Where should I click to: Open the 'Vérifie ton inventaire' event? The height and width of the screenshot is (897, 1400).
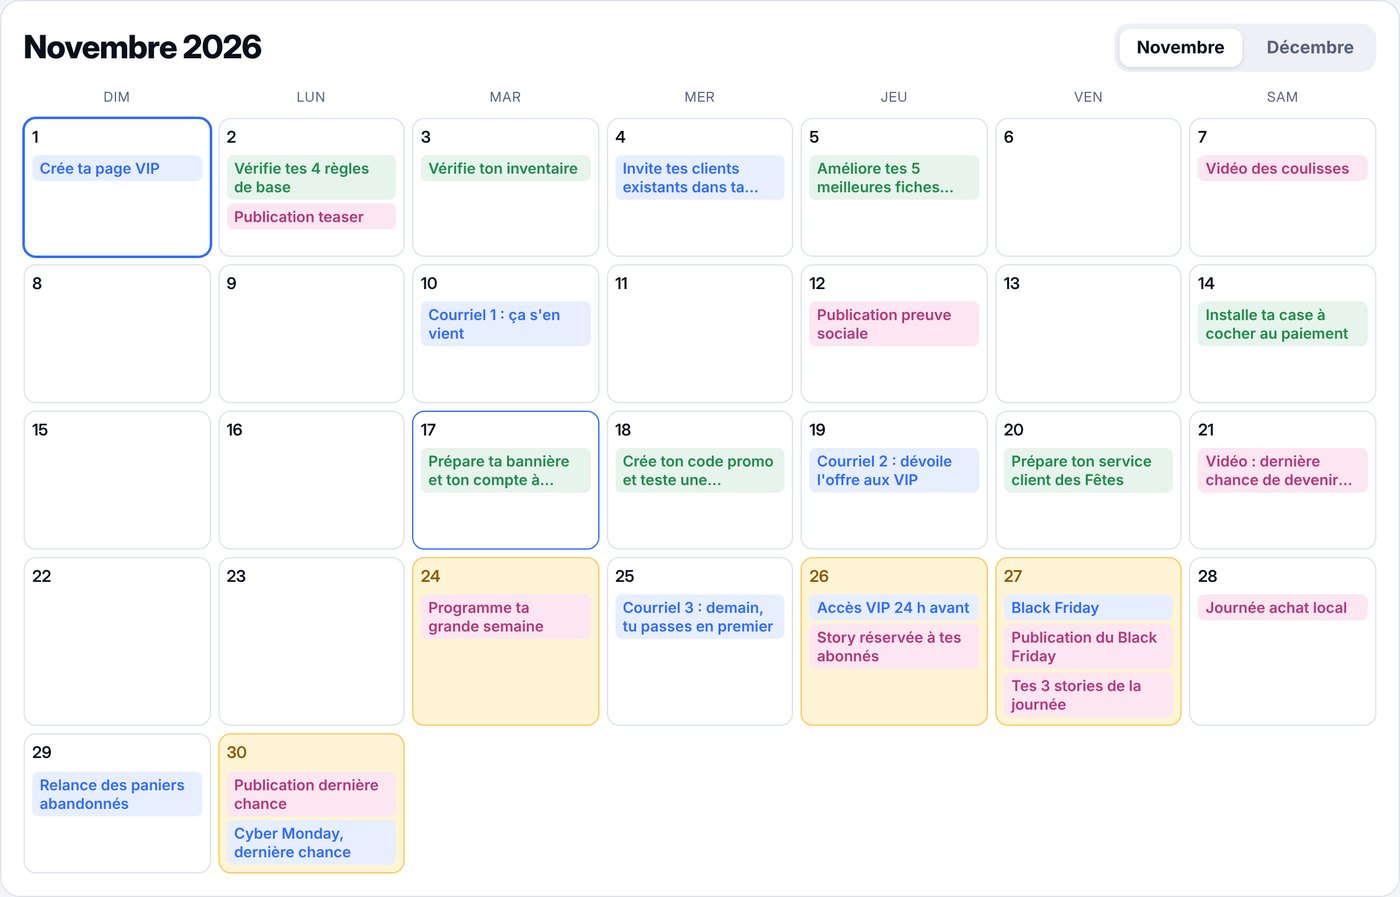coord(505,169)
